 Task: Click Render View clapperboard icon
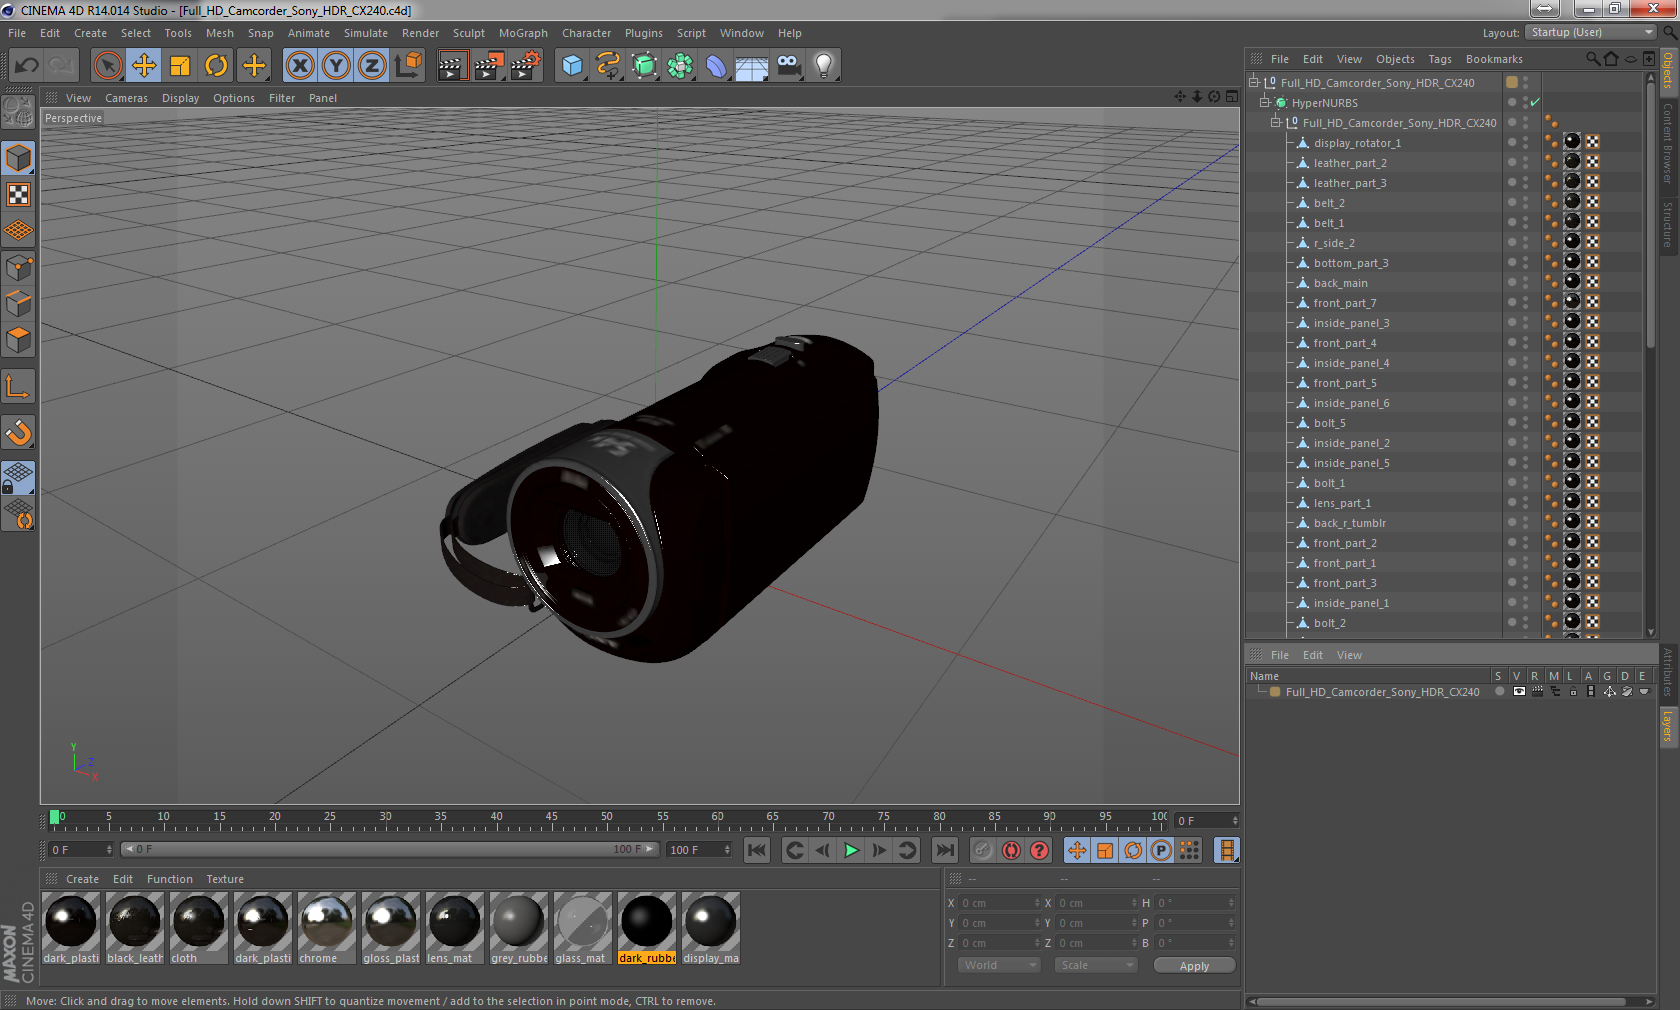click(452, 66)
